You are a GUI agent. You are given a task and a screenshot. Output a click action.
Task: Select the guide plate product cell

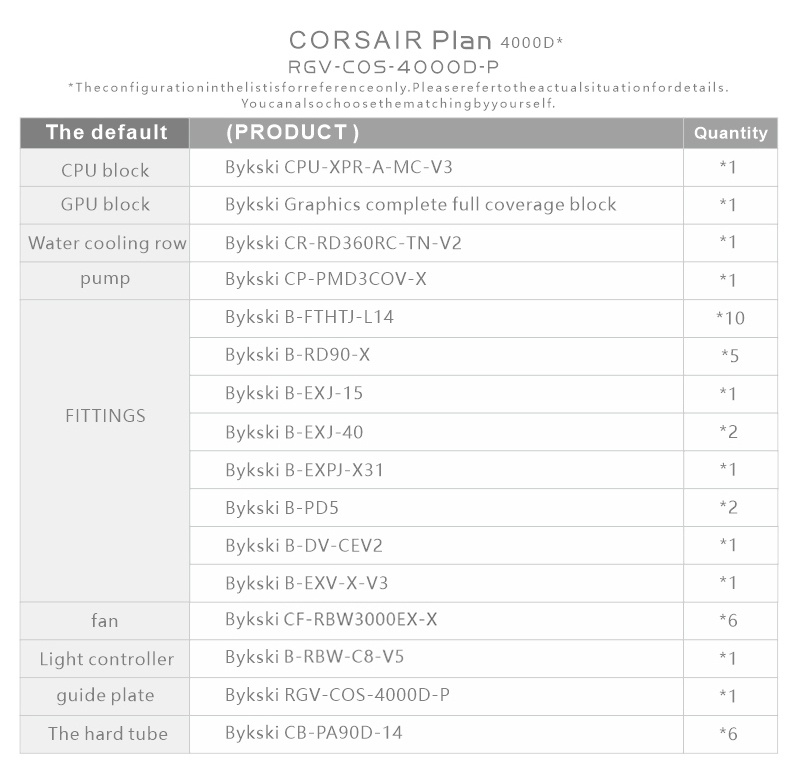[436, 697]
